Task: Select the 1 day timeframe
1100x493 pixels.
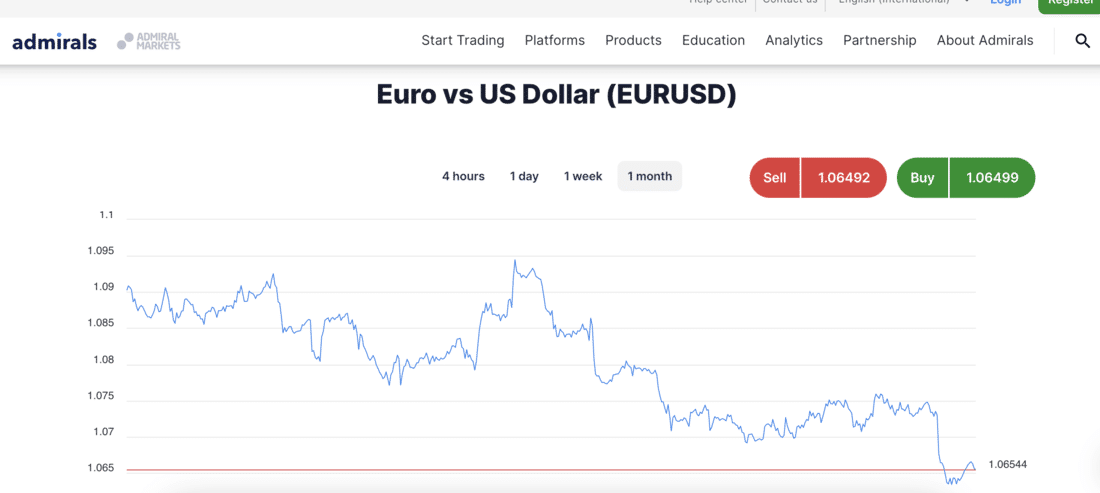Action: (524, 176)
